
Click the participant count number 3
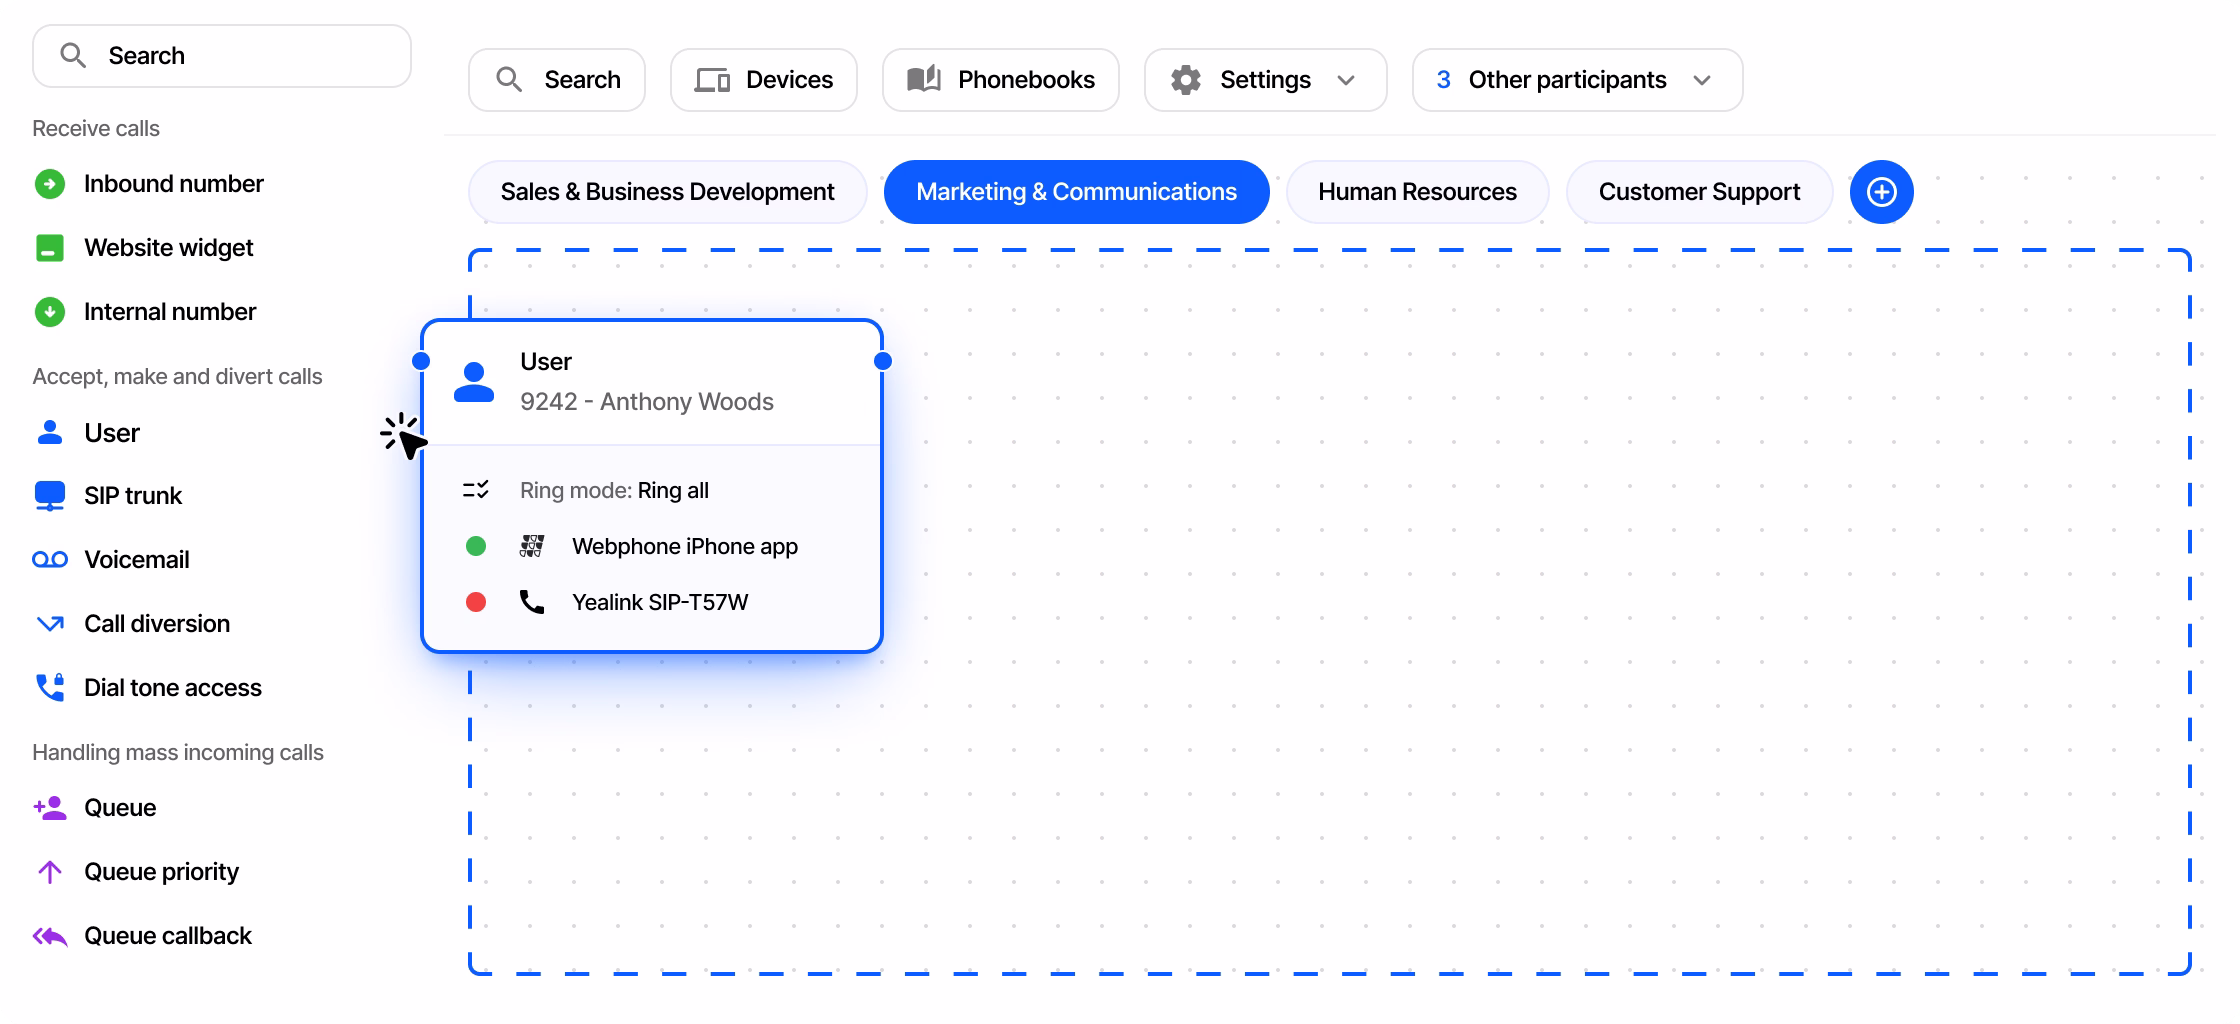point(1443,80)
